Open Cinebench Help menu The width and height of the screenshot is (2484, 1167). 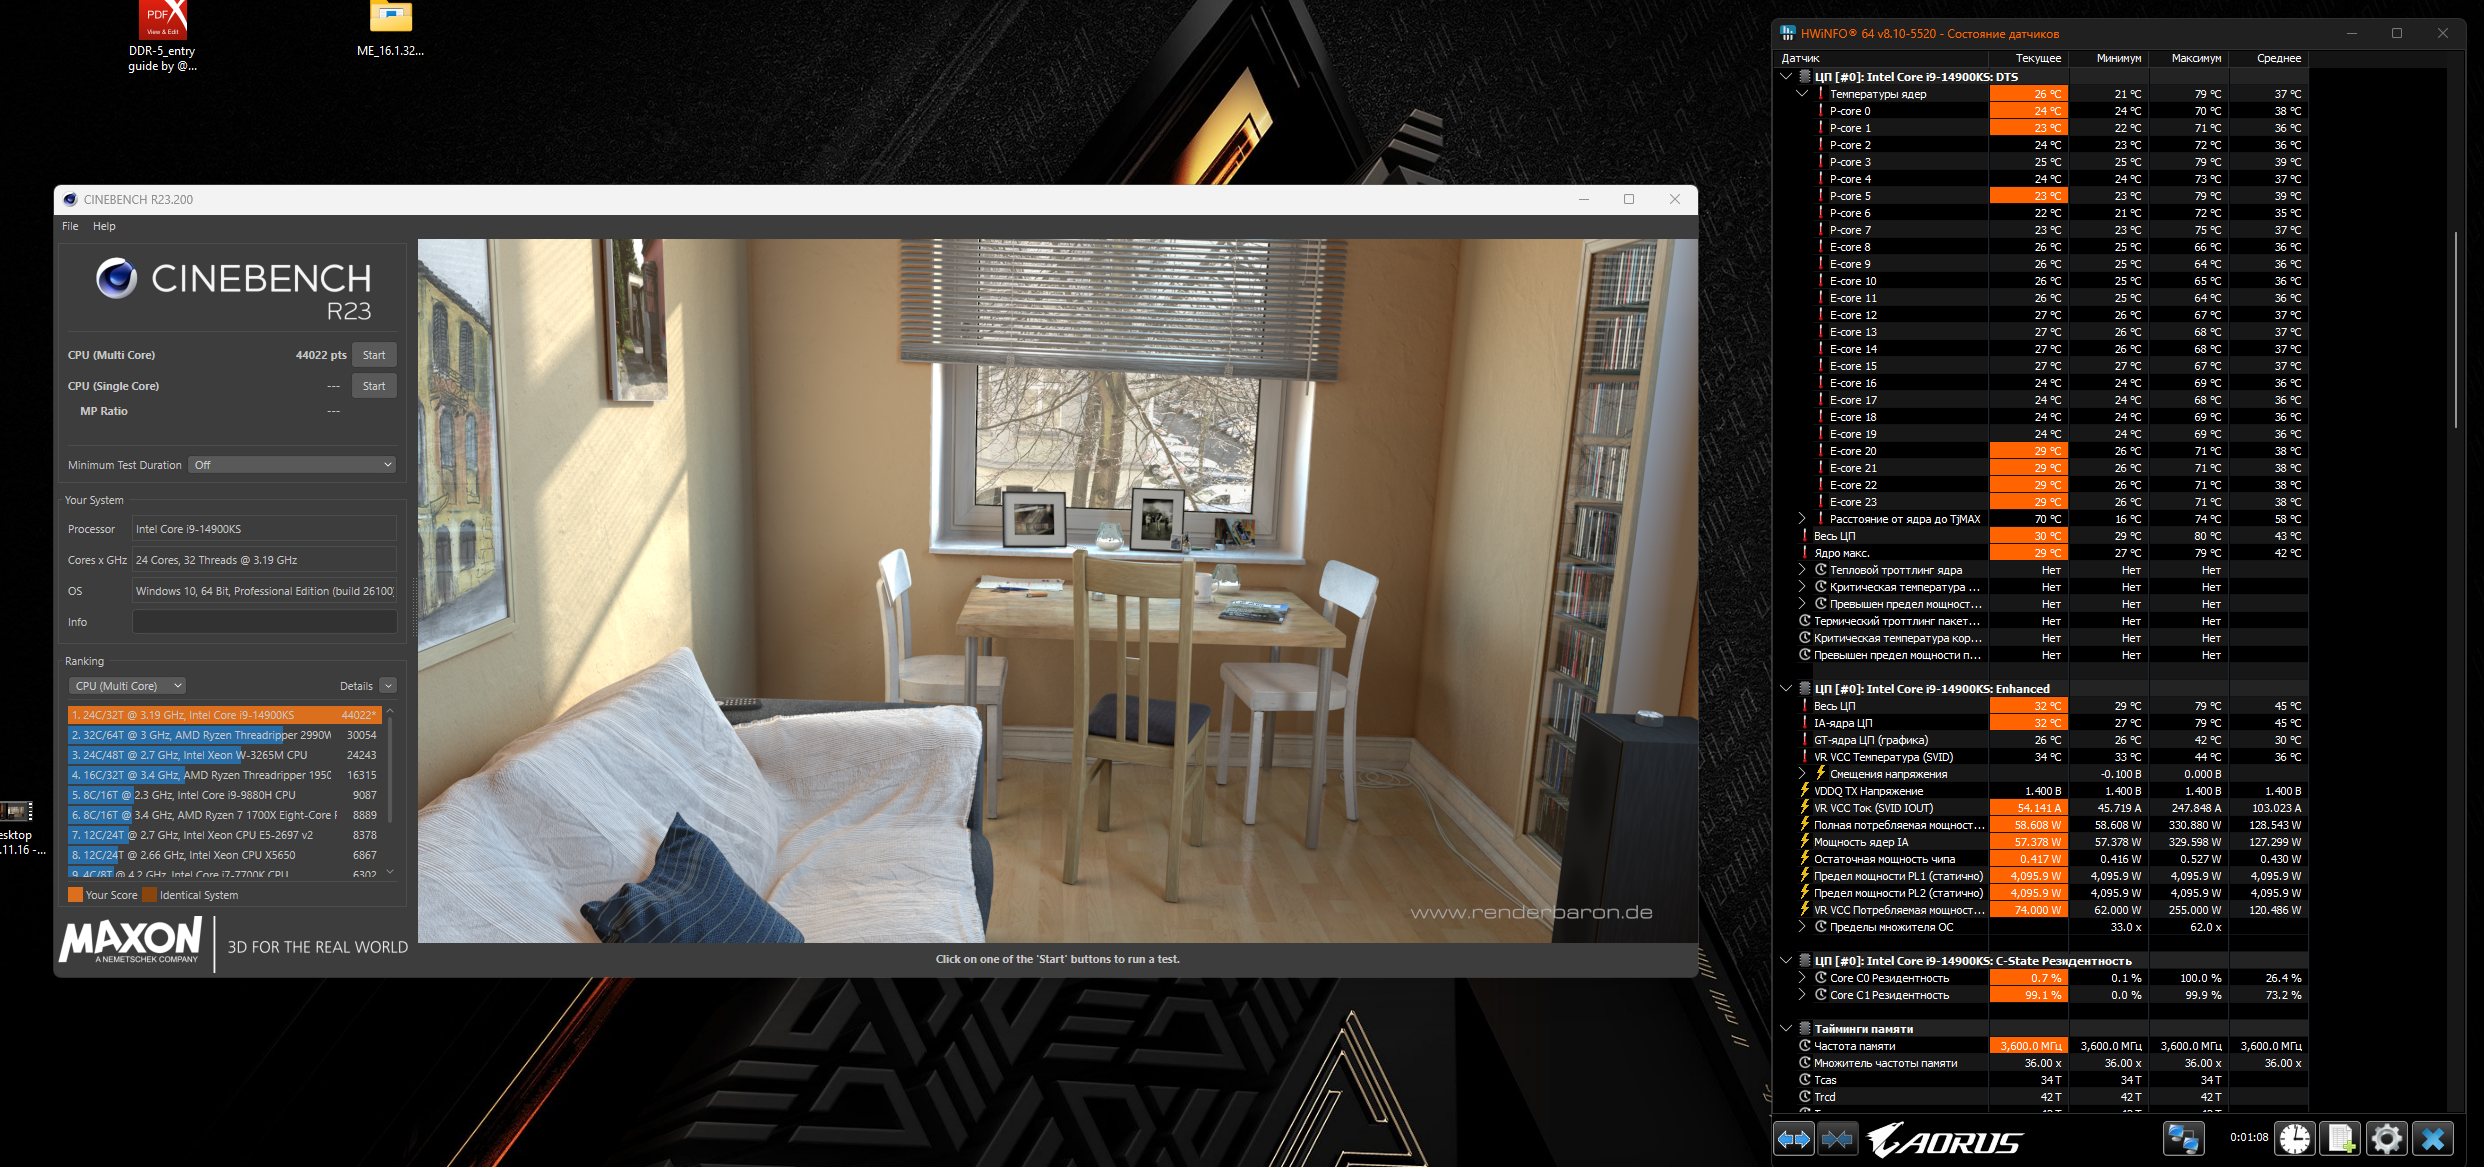coord(104,226)
